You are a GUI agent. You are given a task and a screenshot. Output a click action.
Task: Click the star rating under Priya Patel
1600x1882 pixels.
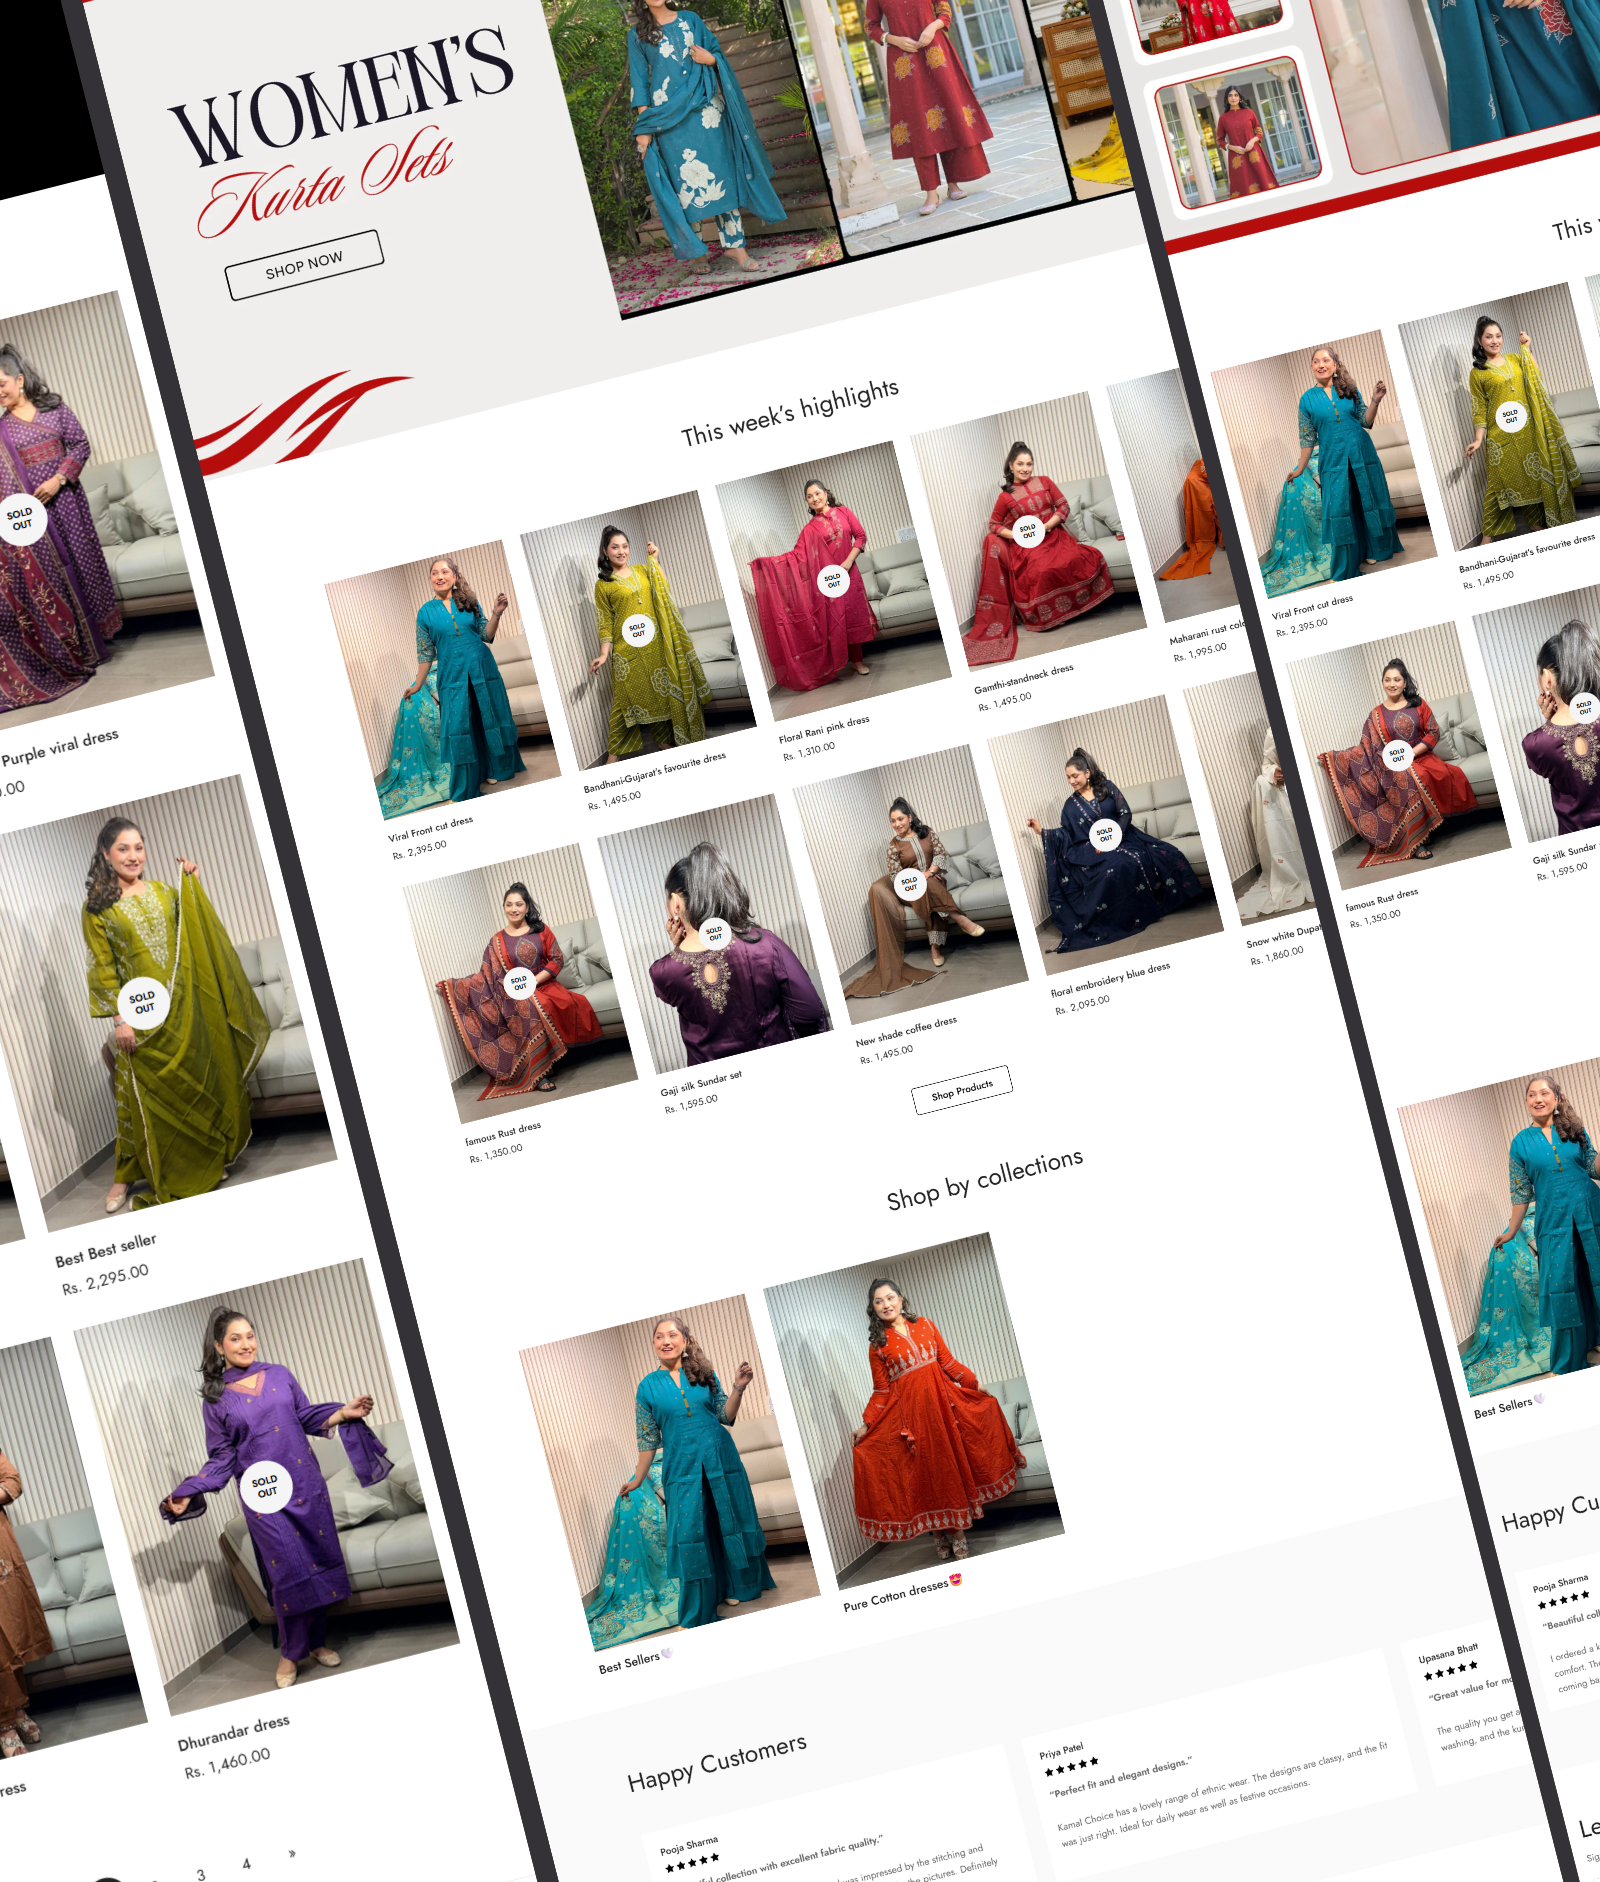click(1071, 1766)
